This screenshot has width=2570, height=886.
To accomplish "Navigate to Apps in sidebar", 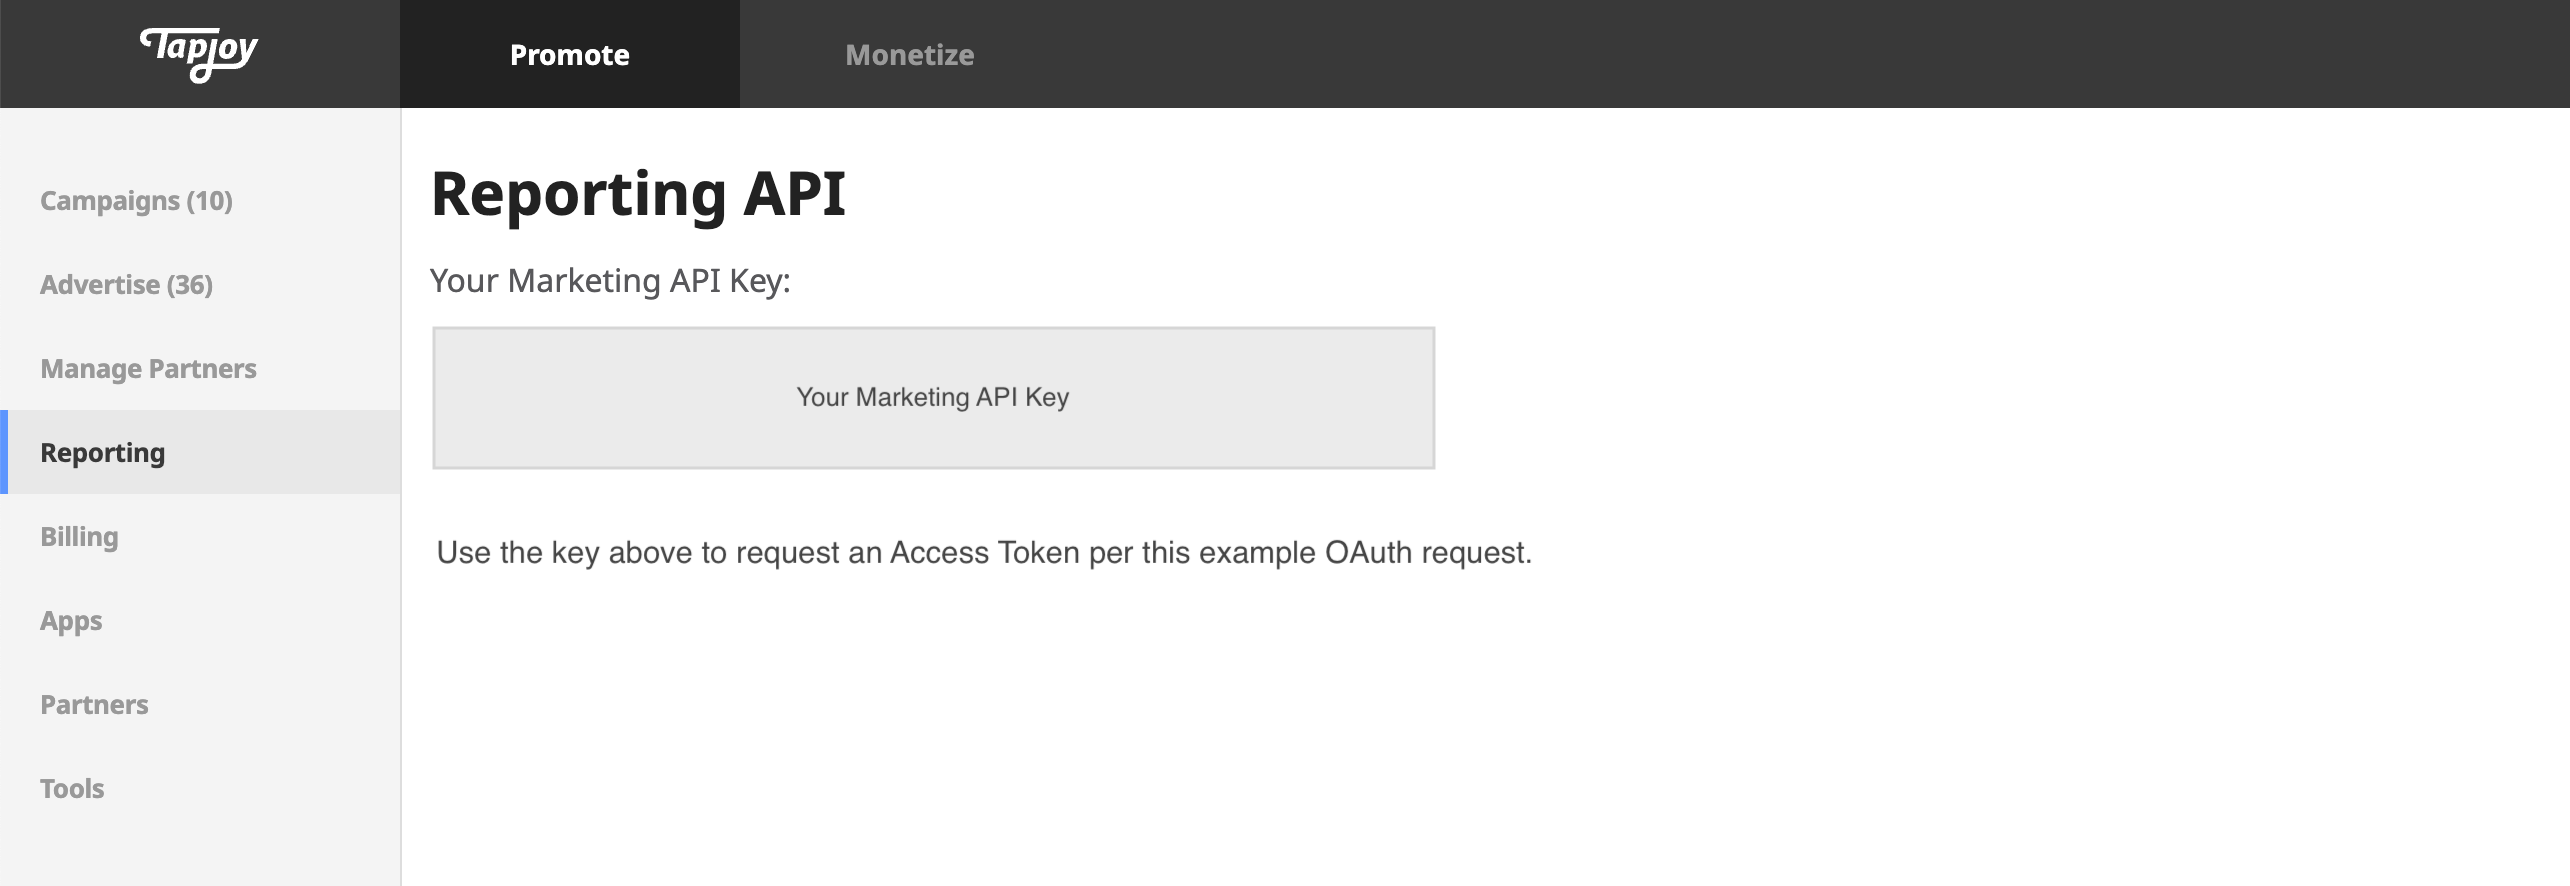I will pos(71,621).
